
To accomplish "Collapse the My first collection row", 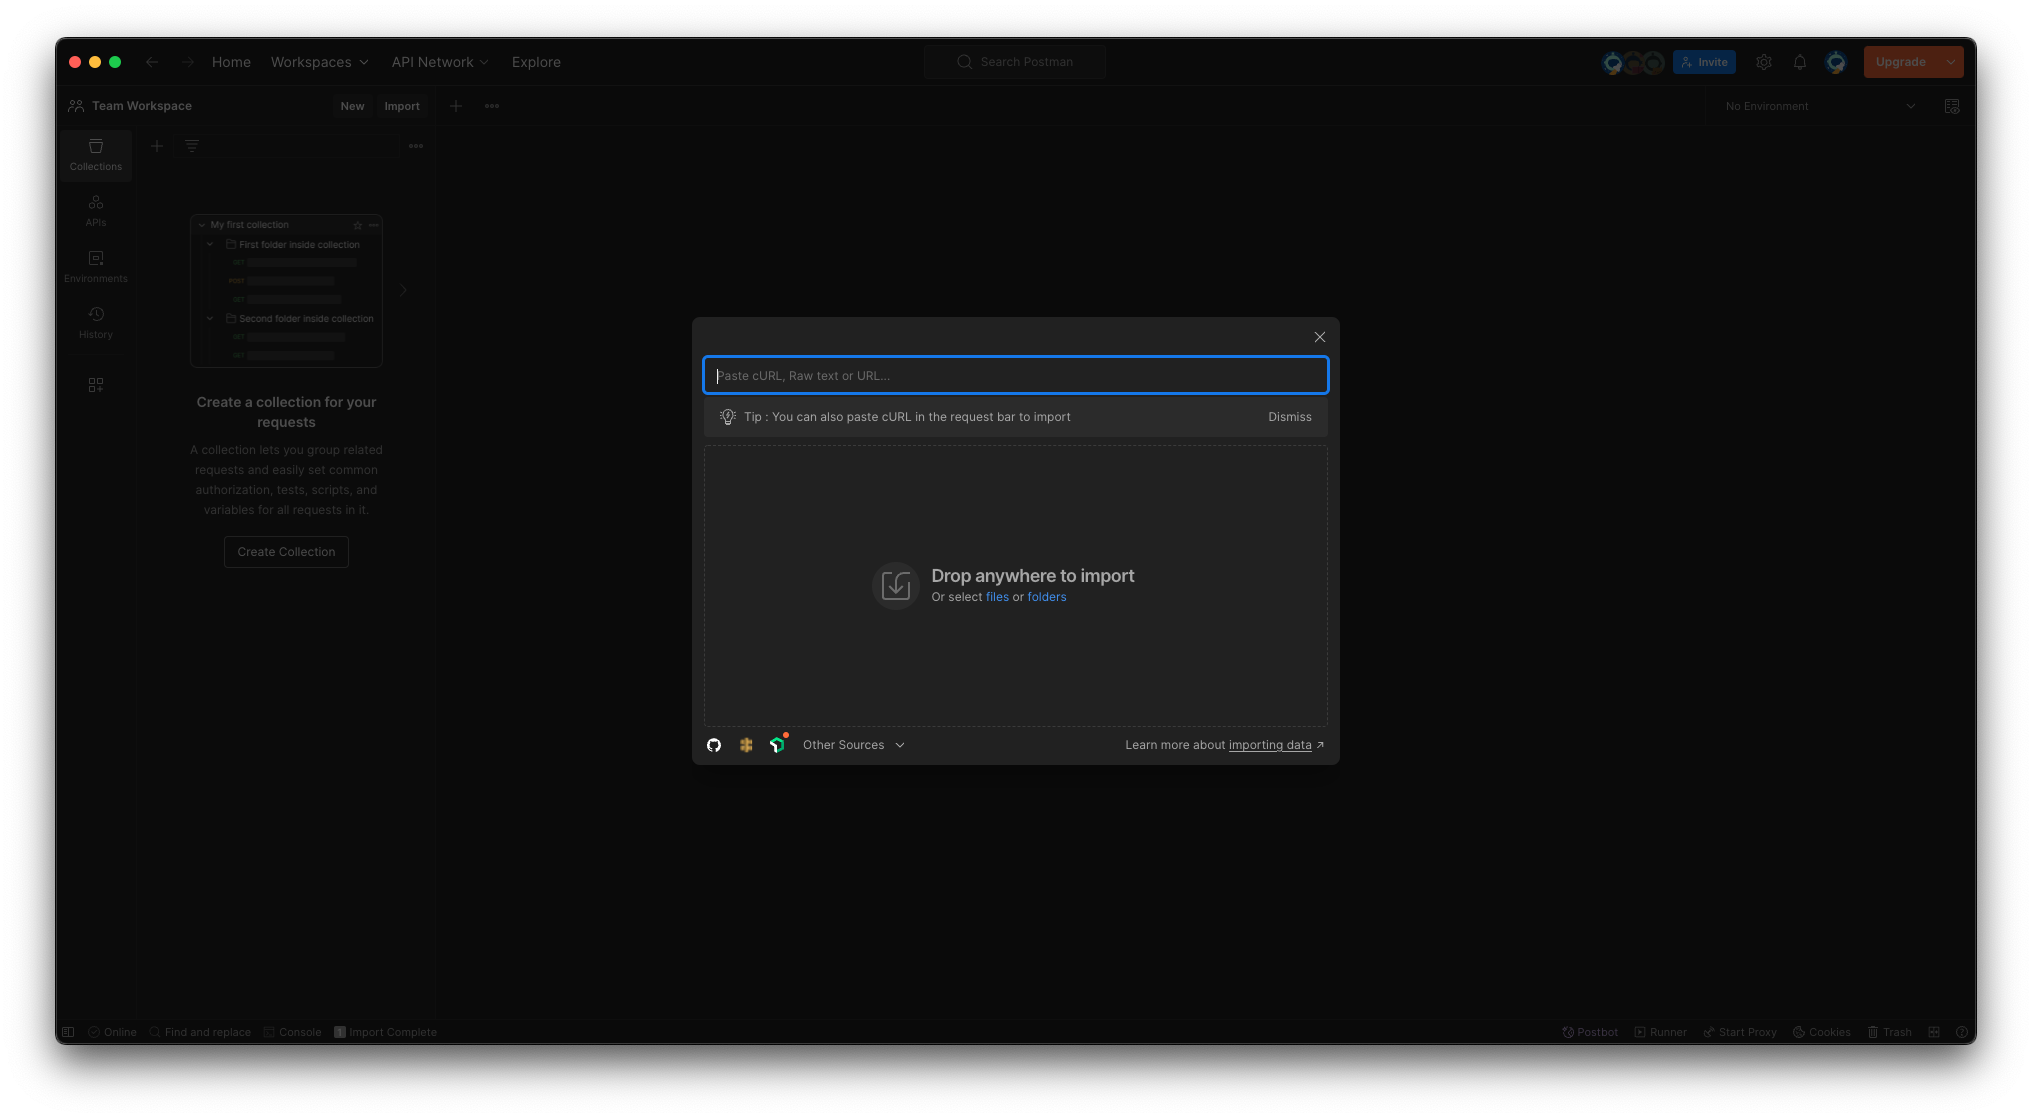I will click(x=202, y=225).
